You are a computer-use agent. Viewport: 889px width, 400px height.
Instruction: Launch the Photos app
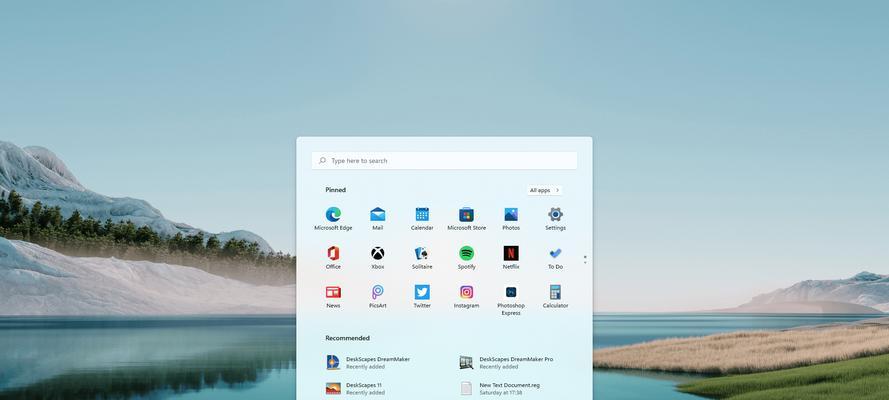tap(511, 219)
